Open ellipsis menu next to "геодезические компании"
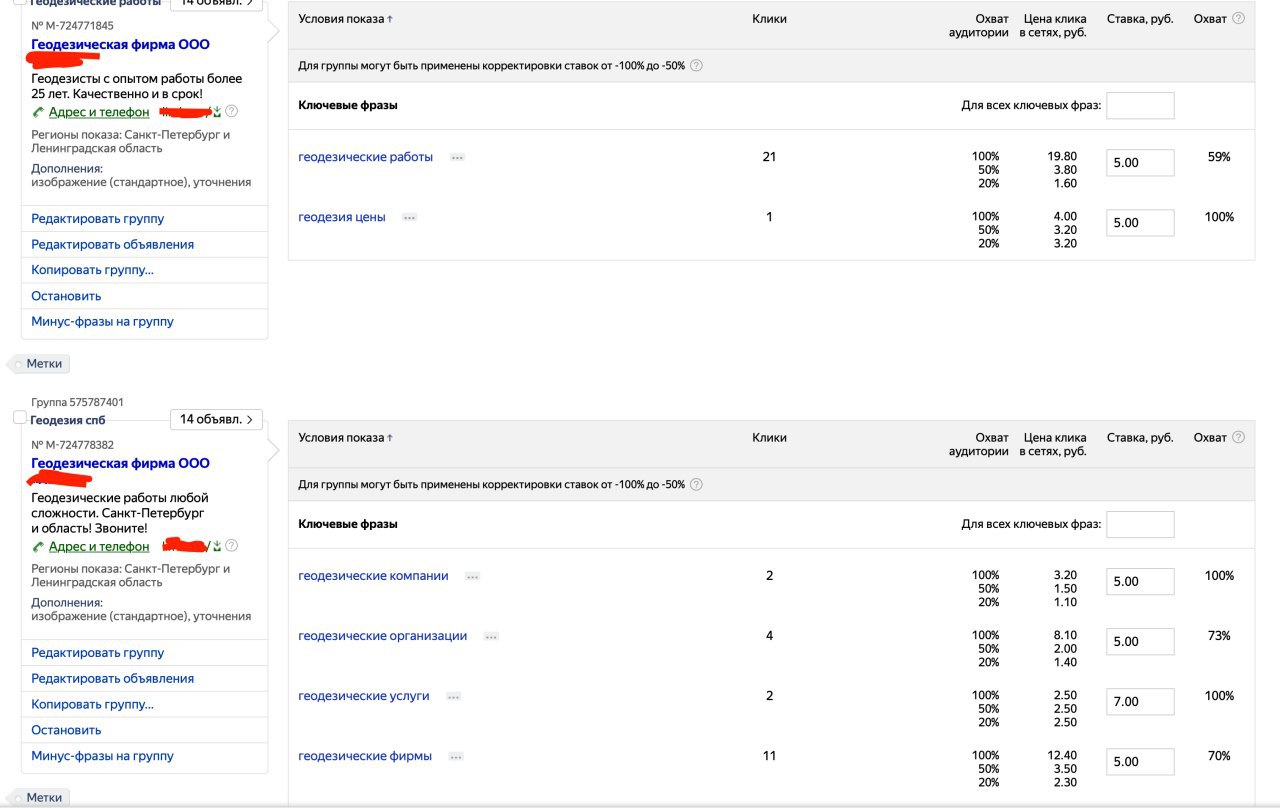The image size is (1280, 808). pyautogui.click(x=472, y=577)
